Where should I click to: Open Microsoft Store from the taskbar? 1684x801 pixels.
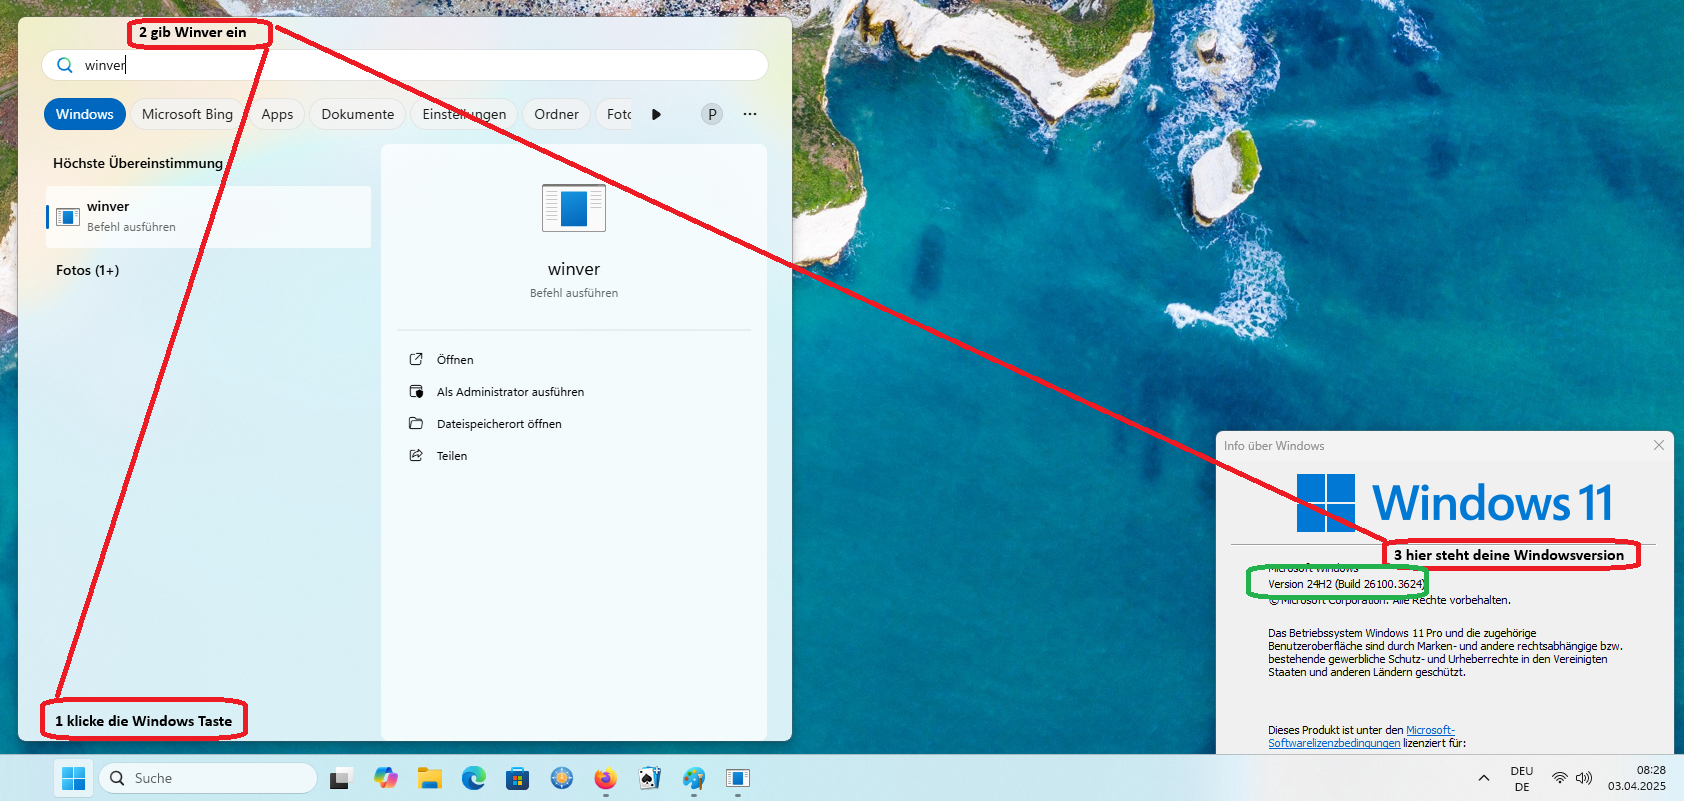[x=517, y=778]
